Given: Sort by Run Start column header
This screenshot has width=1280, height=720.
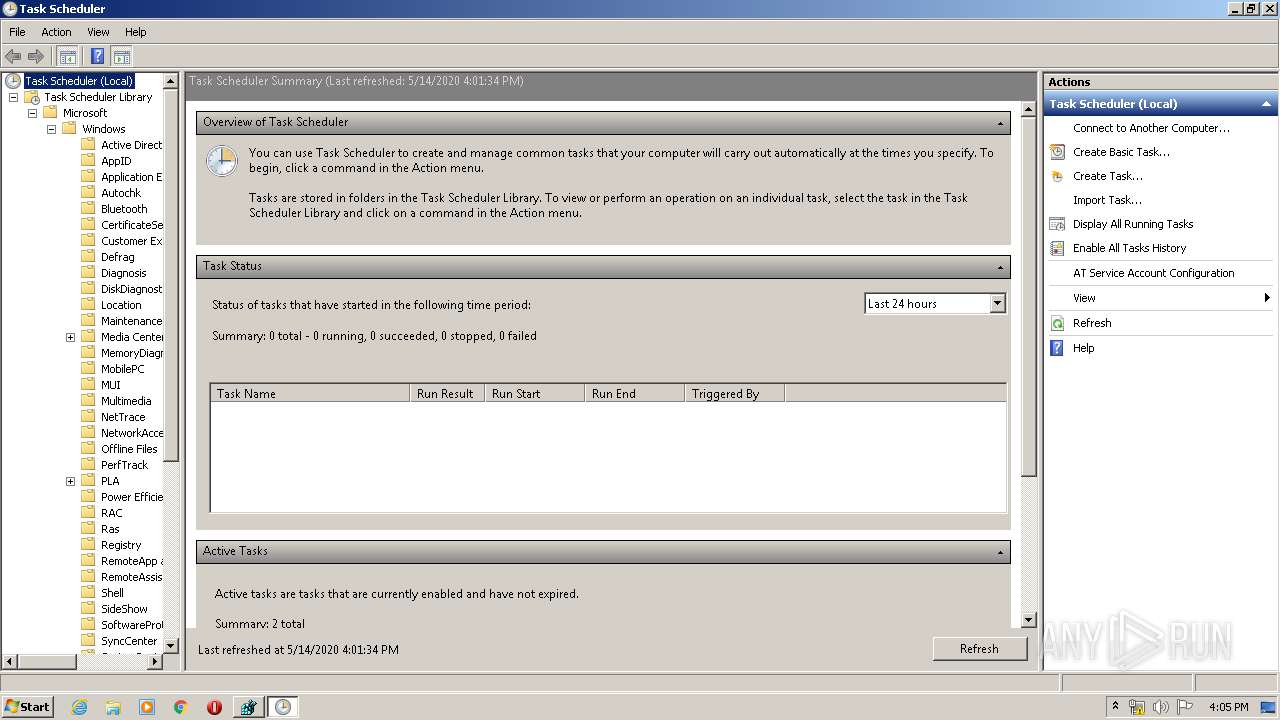Looking at the screenshot, I should point(535,394).
